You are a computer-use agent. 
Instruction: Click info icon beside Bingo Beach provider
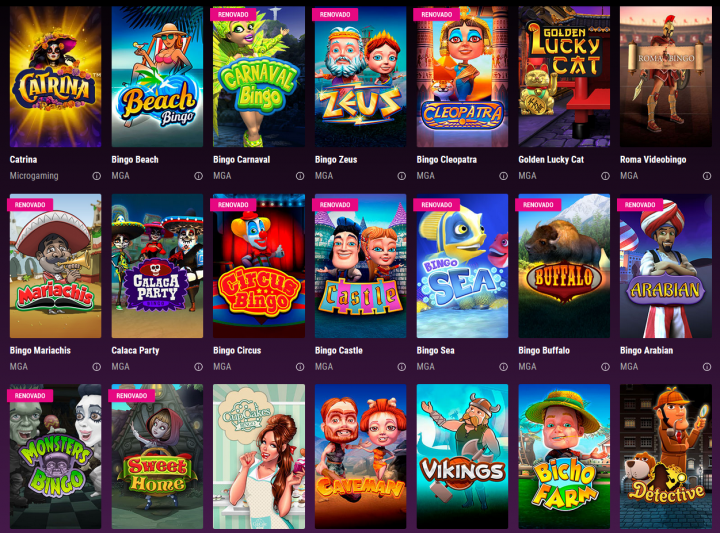198,176
